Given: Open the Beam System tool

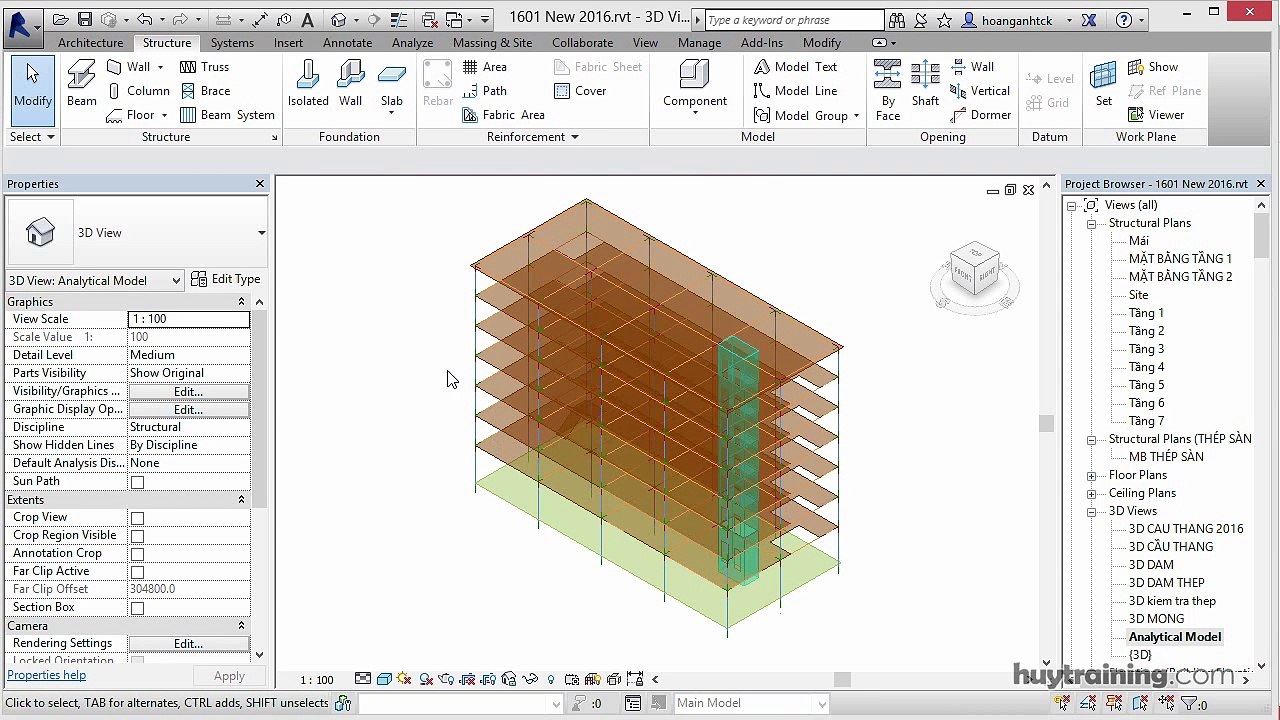Looking at the screenshot, I should point(227,115).
